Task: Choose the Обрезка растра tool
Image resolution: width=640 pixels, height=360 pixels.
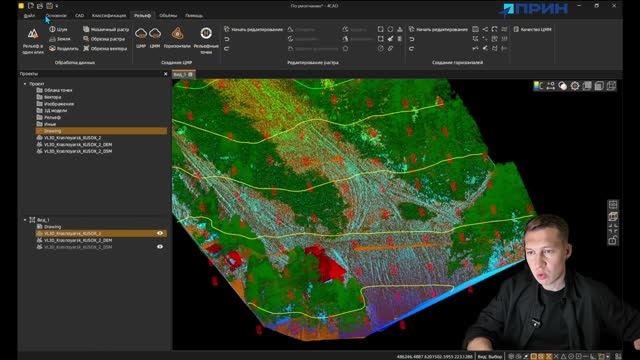Action: (x=104, y=39)
